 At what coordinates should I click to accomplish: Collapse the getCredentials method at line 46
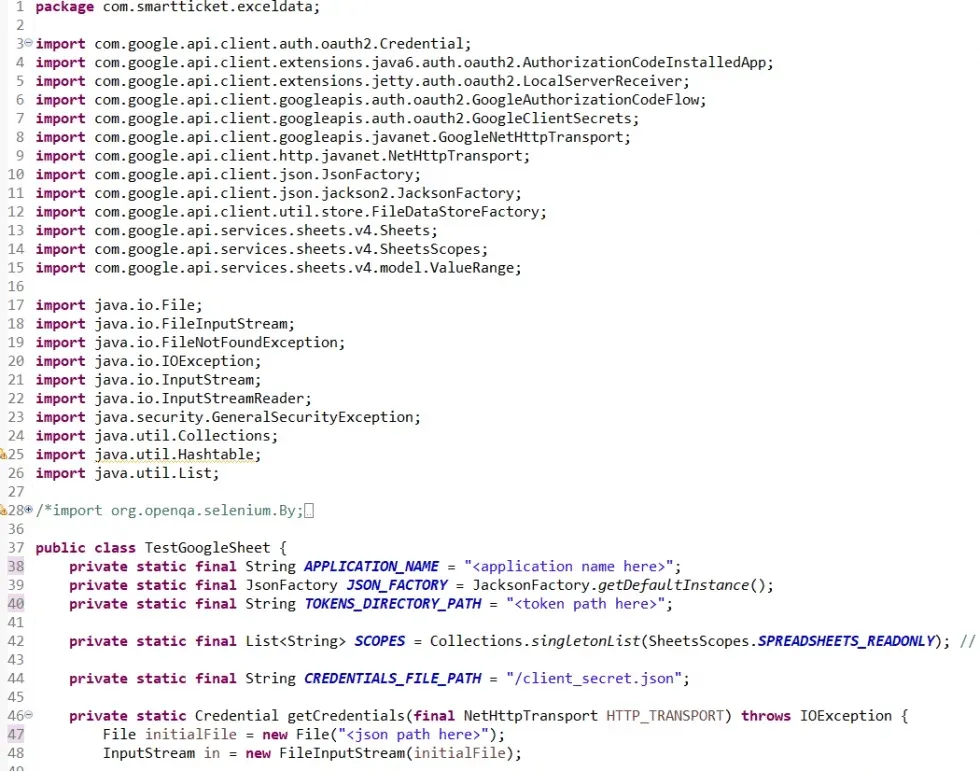[28, 715]
